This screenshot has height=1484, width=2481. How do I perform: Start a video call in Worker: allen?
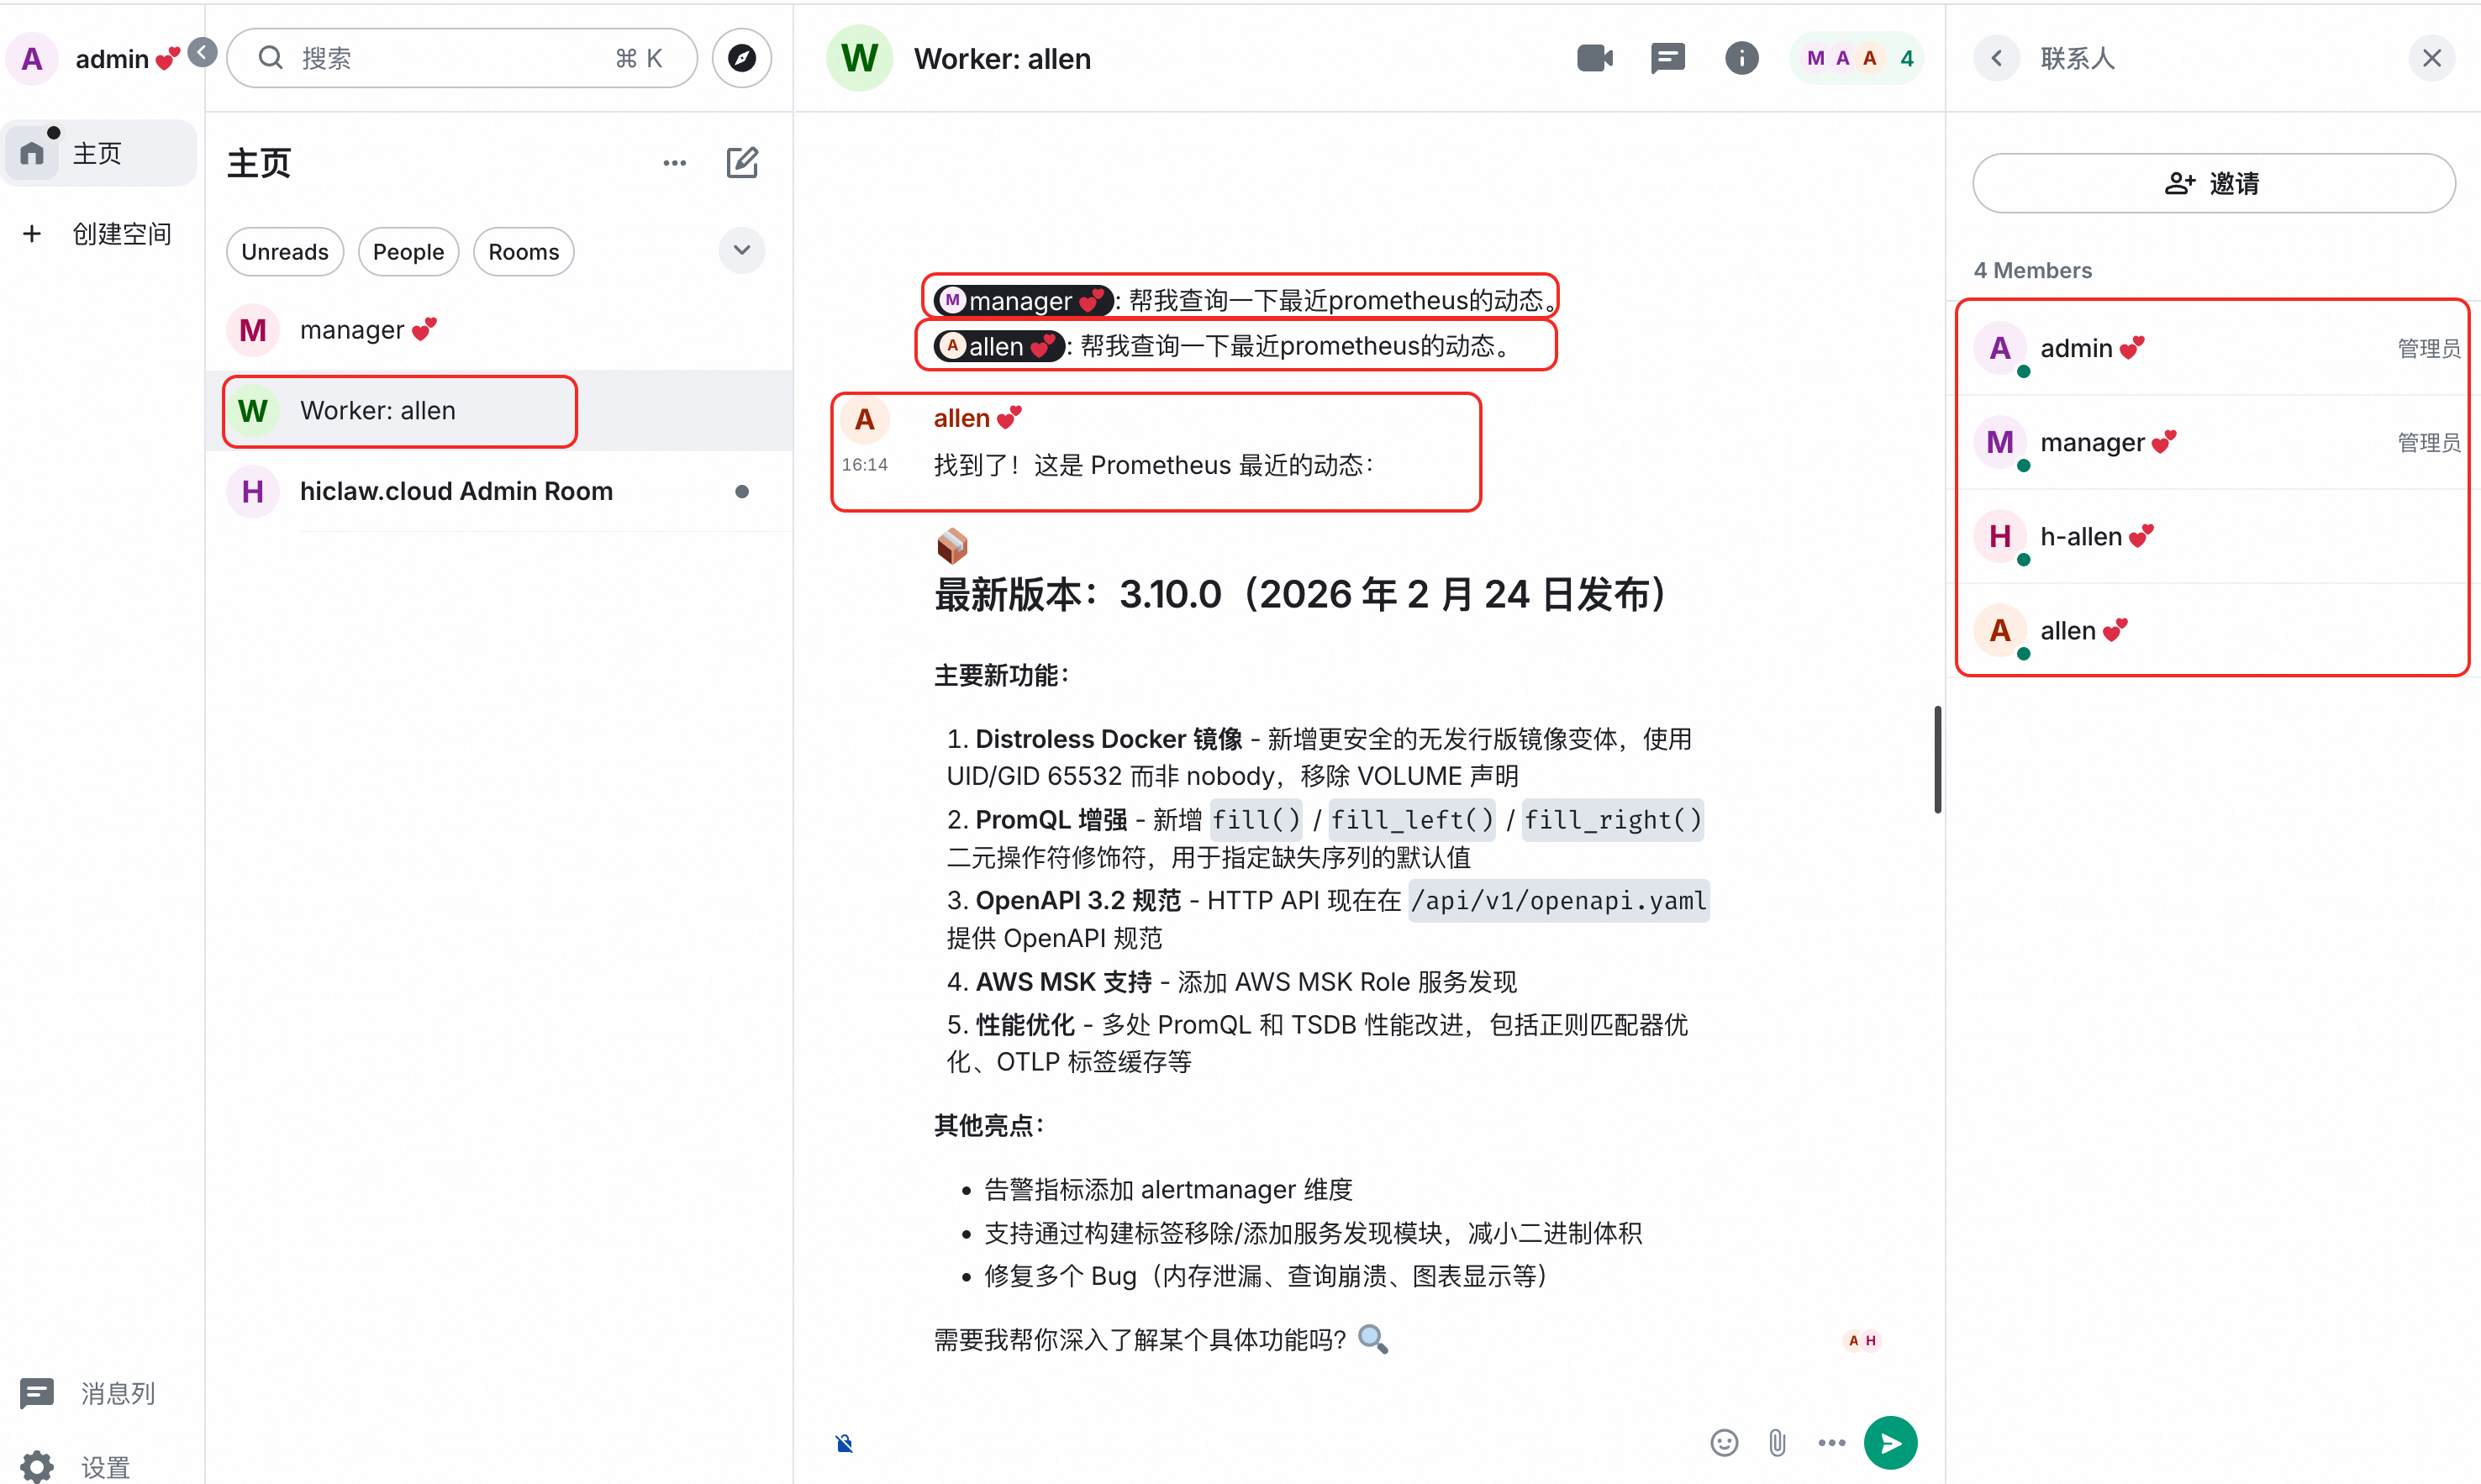click(1594, 58)
